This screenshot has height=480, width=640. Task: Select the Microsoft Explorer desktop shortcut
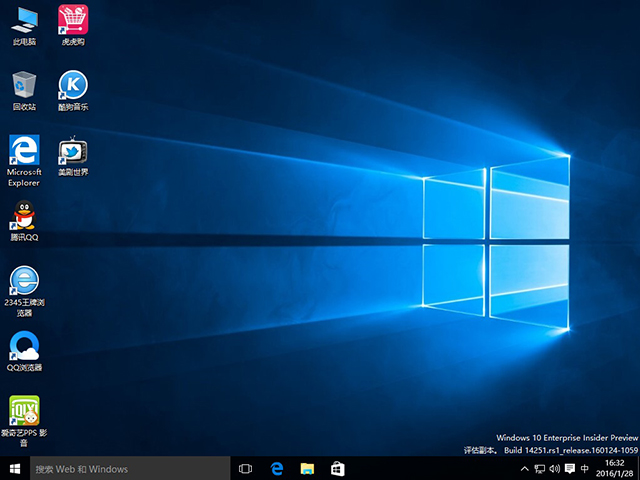24,150
